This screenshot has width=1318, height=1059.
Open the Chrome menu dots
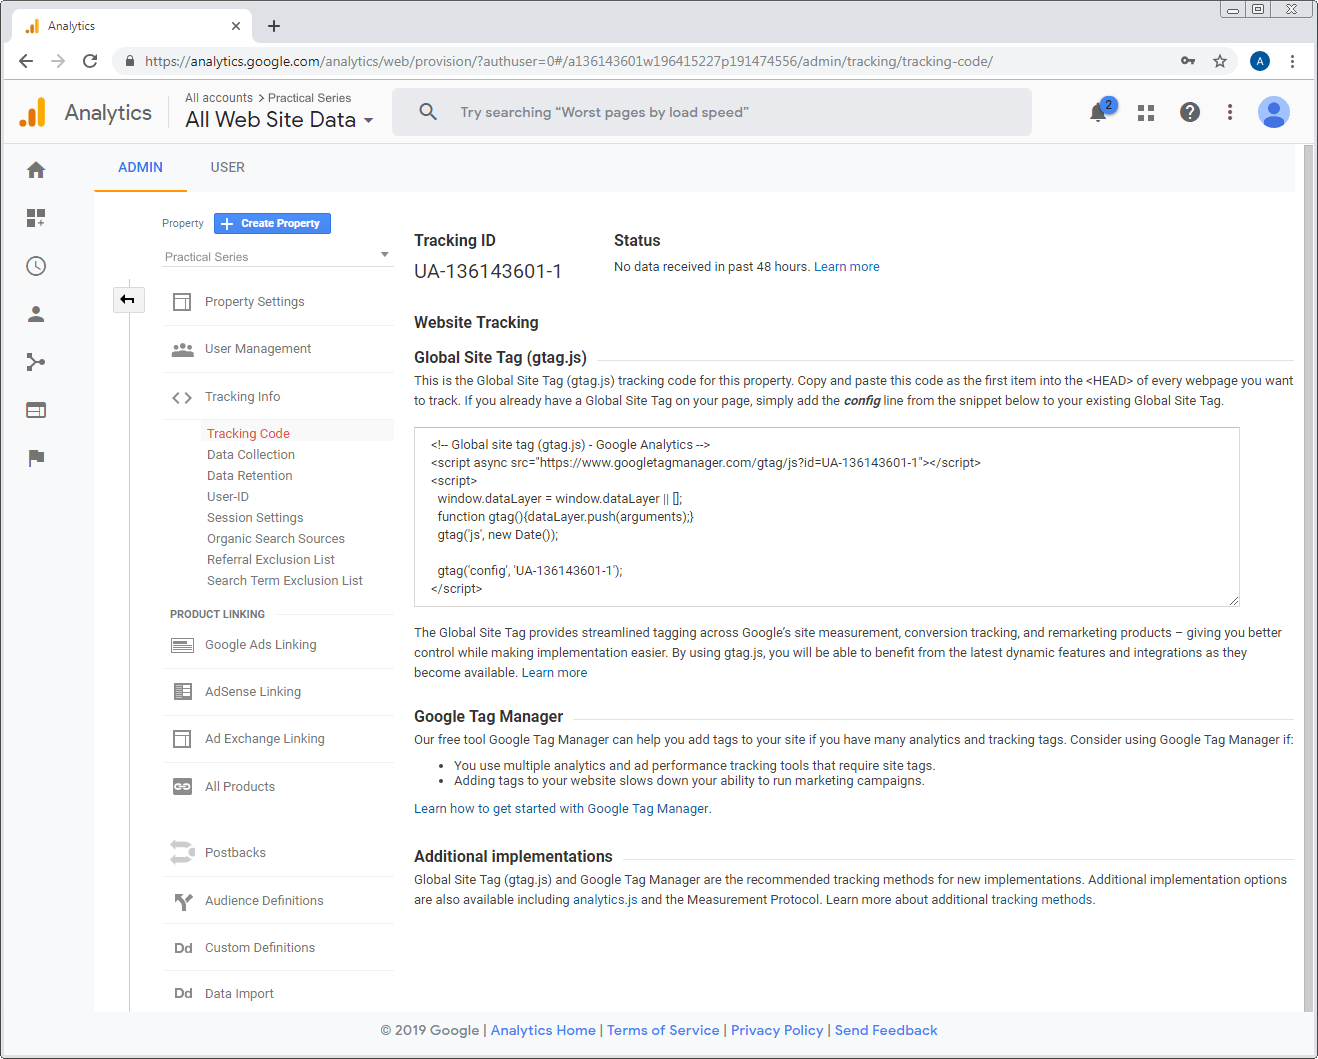(x=1292, y=61)
